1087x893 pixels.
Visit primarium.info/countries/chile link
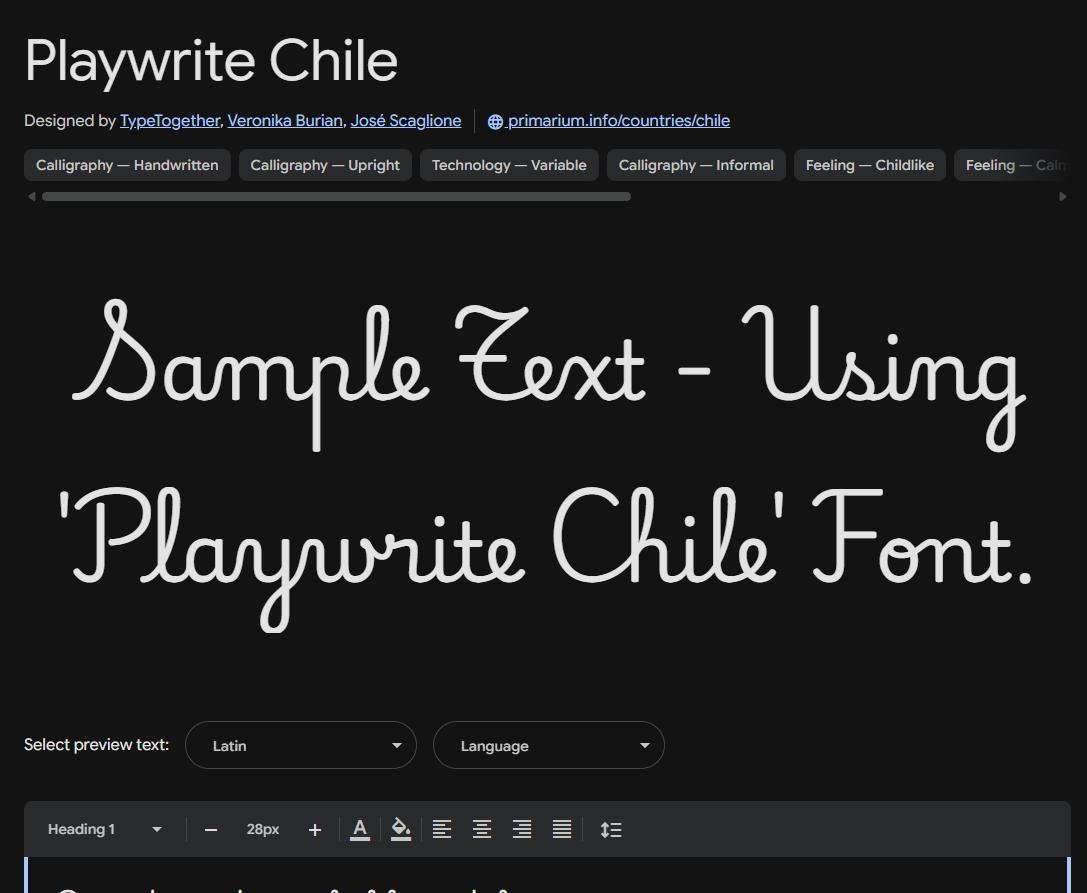[618, 121]
